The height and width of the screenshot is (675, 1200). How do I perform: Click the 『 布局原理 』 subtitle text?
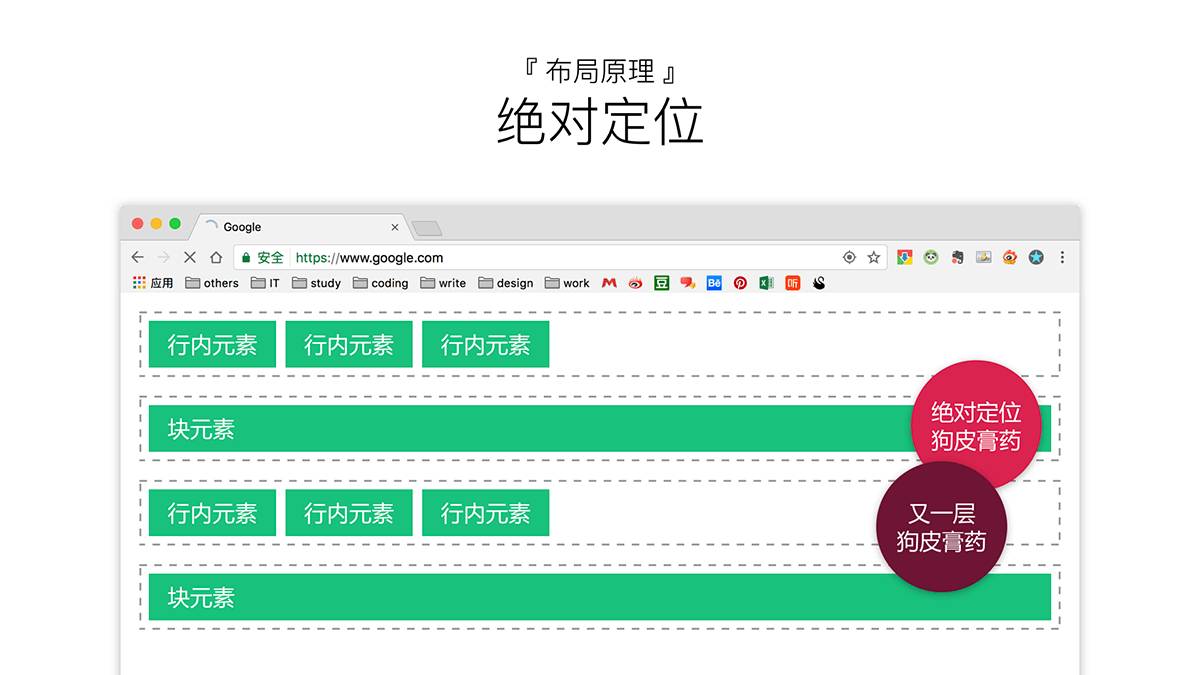point(600,71)
